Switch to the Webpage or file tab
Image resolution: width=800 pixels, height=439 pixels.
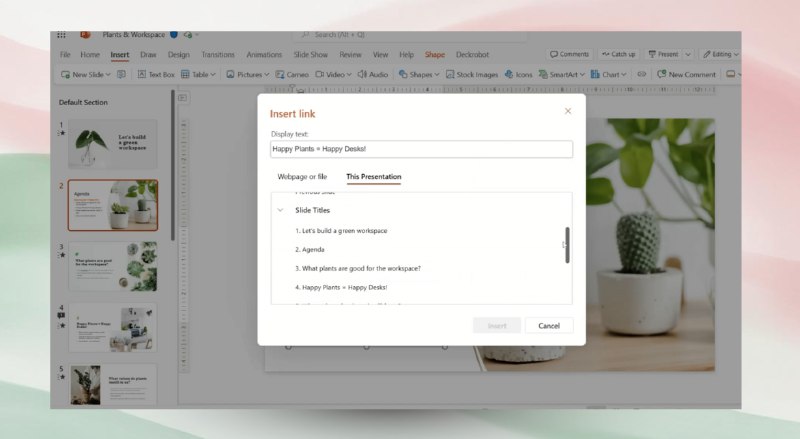coord(302,177)
